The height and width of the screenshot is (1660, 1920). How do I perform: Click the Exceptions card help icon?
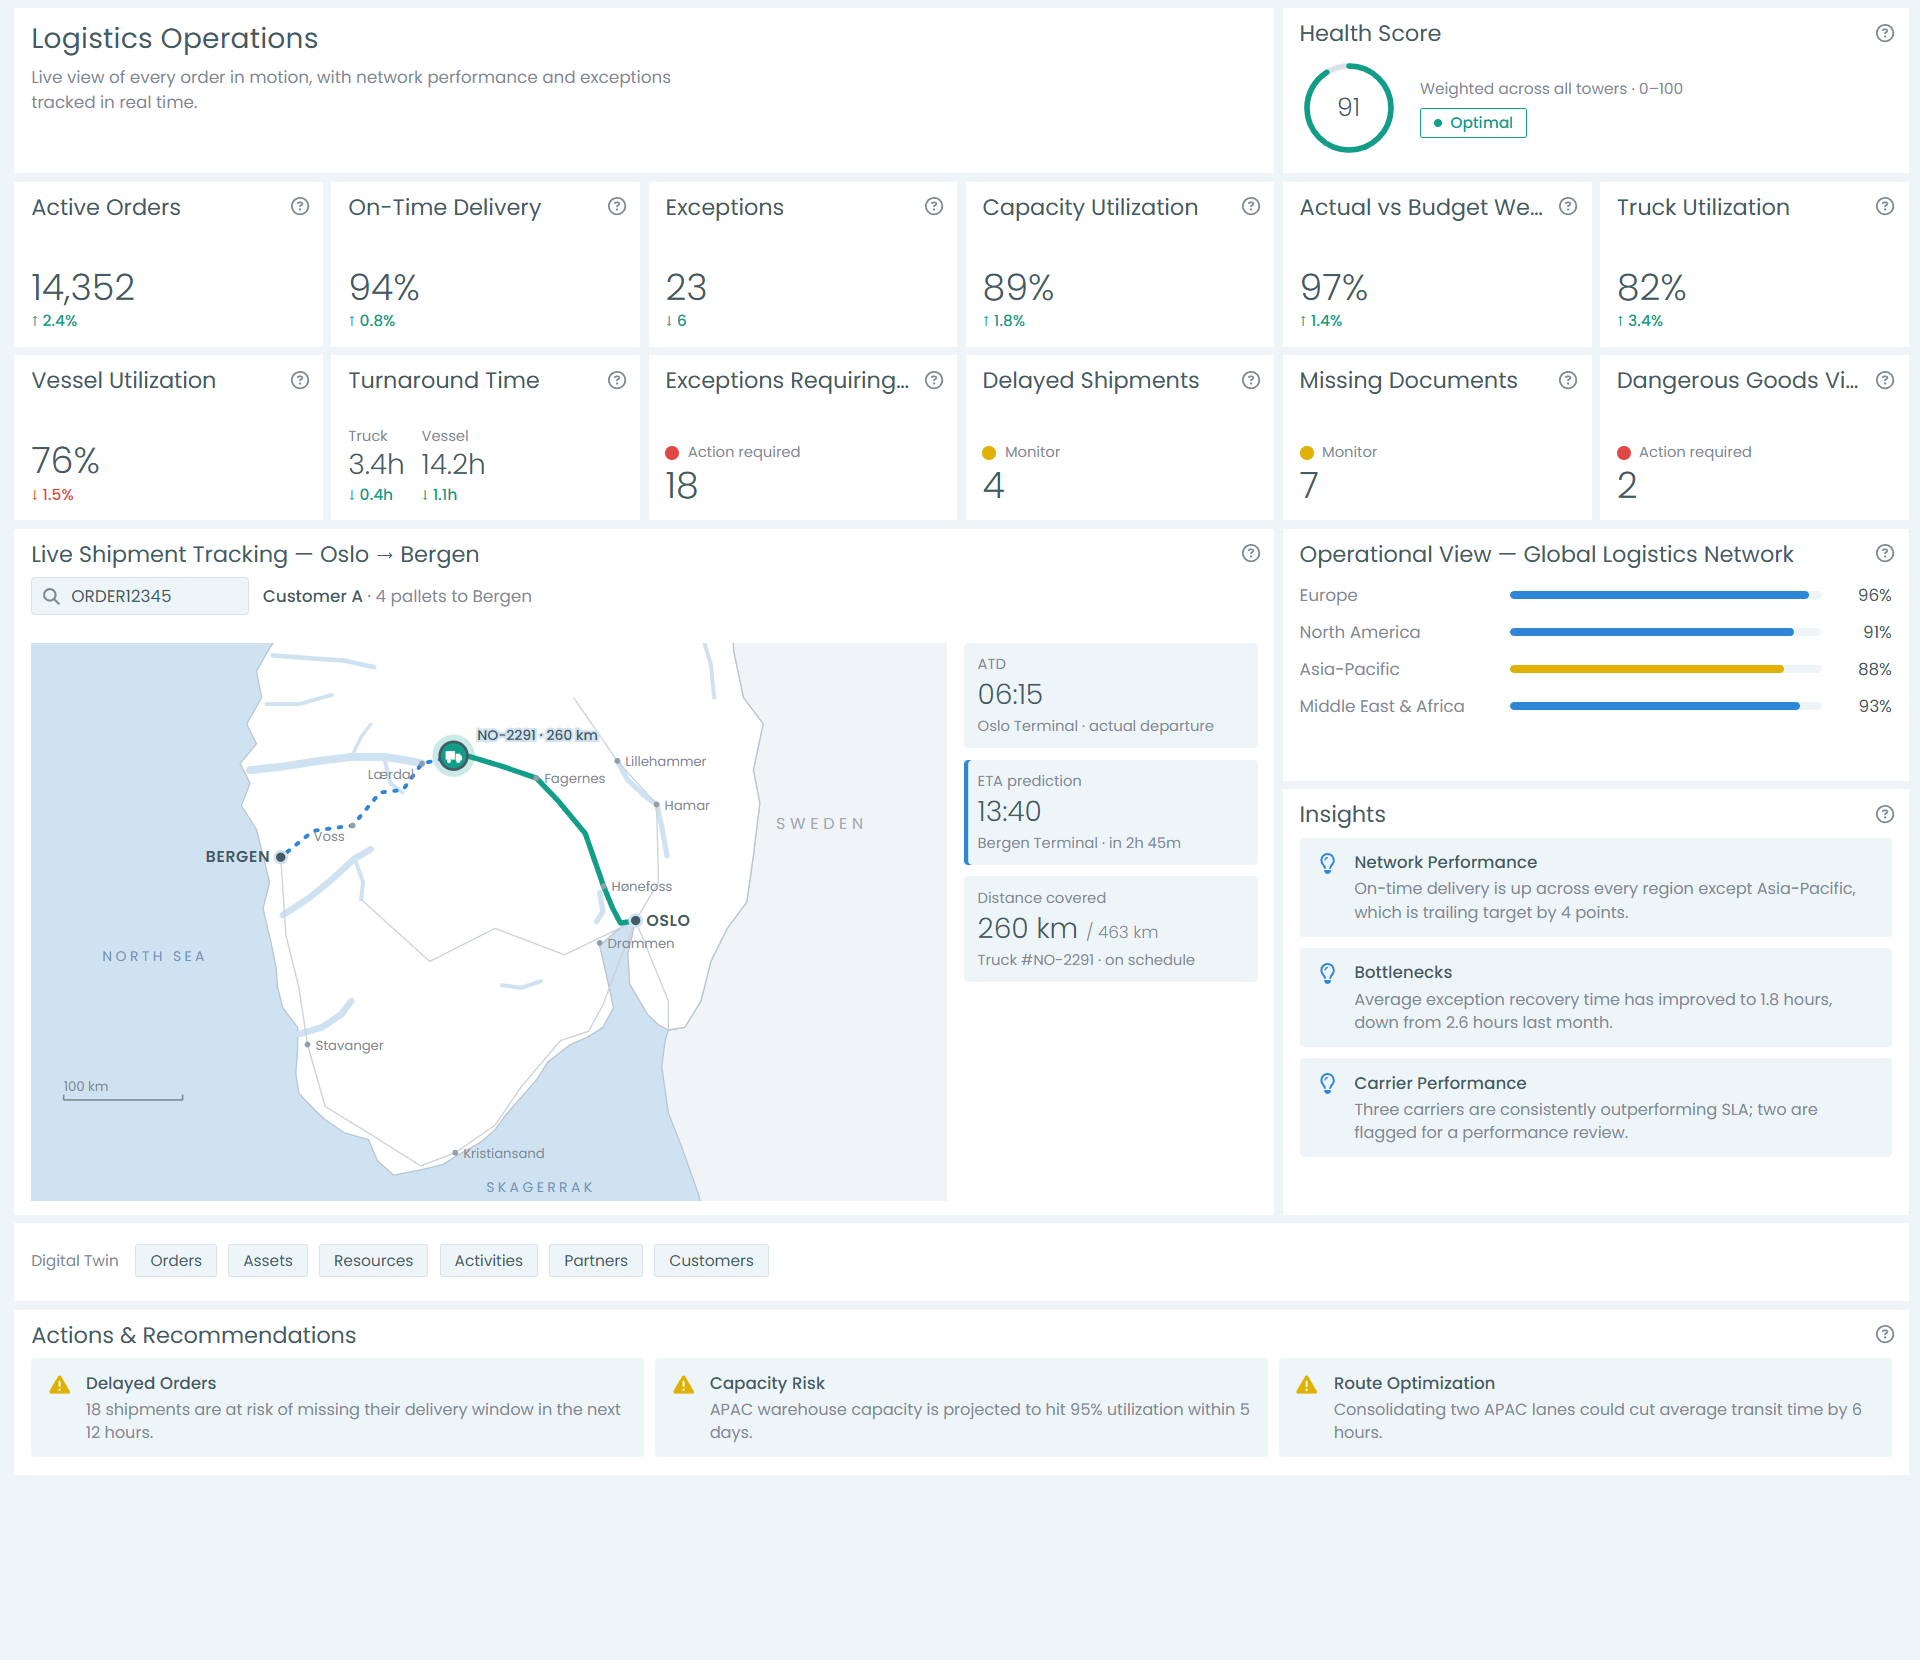click(x=934, y=206)
